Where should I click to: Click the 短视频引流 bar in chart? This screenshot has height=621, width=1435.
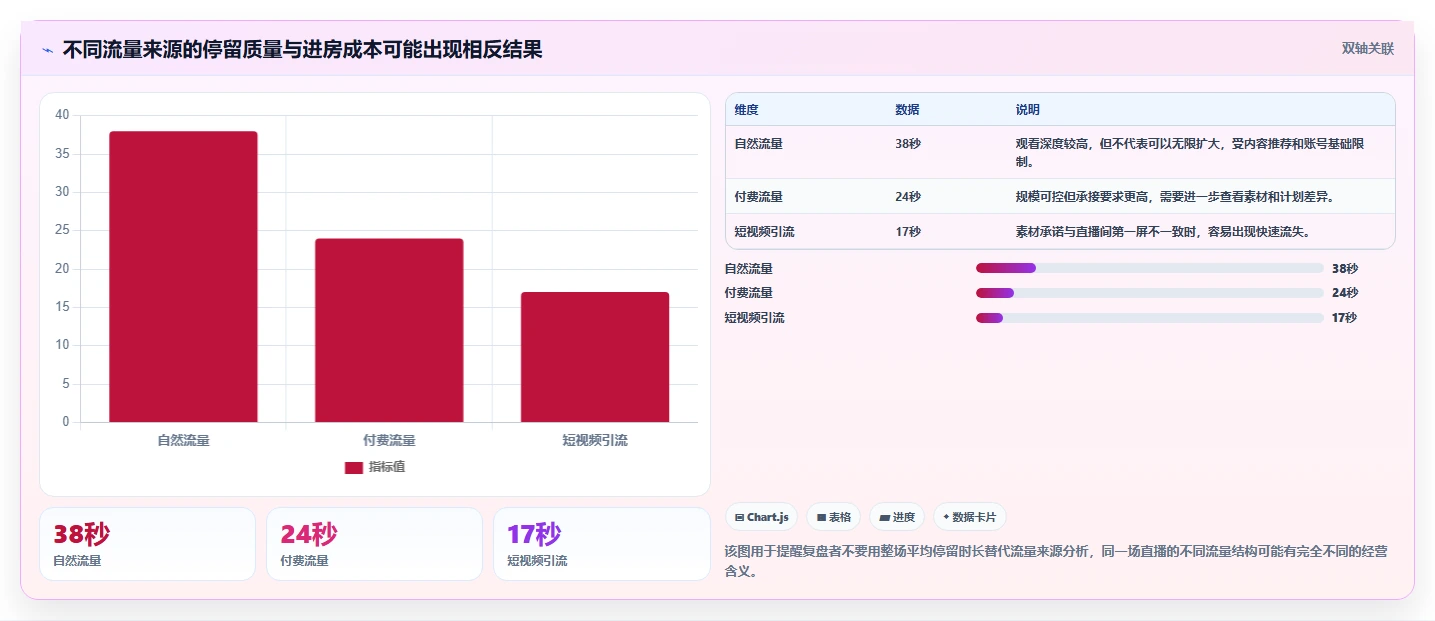tap(595, 357)
